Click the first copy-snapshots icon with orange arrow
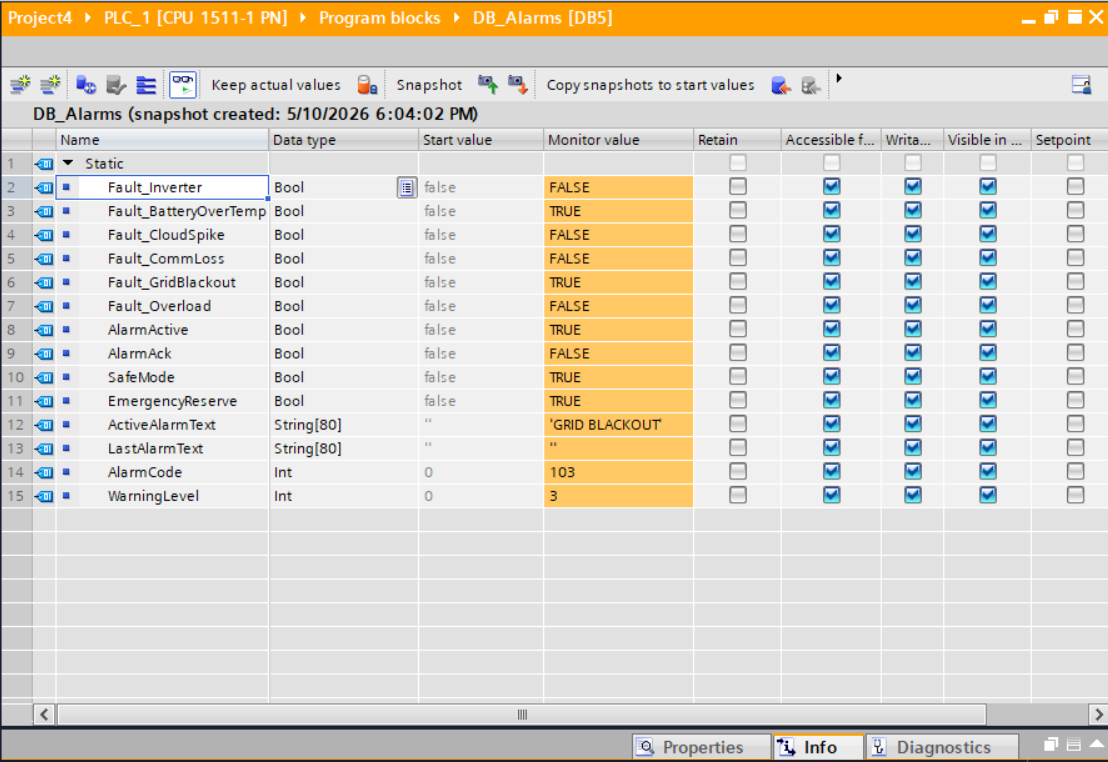 [781, 85]
